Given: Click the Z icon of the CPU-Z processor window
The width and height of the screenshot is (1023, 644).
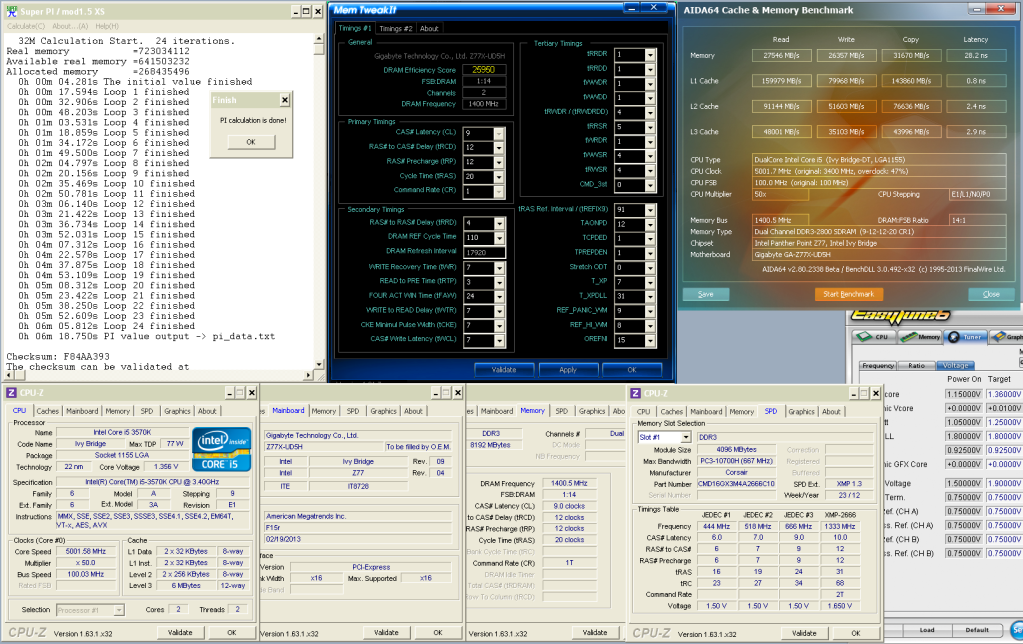Looking at the screenshot, I should coord(11,393).
